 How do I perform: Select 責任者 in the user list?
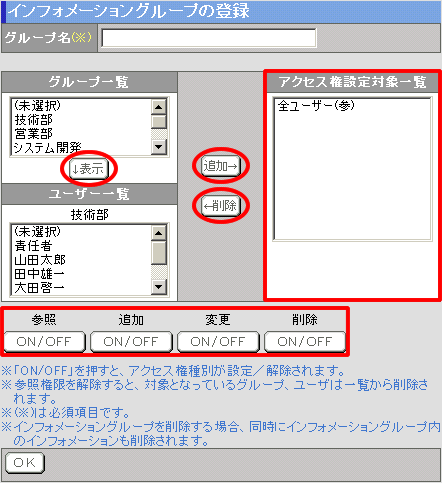pyautogui.click(x=33, y=246)
